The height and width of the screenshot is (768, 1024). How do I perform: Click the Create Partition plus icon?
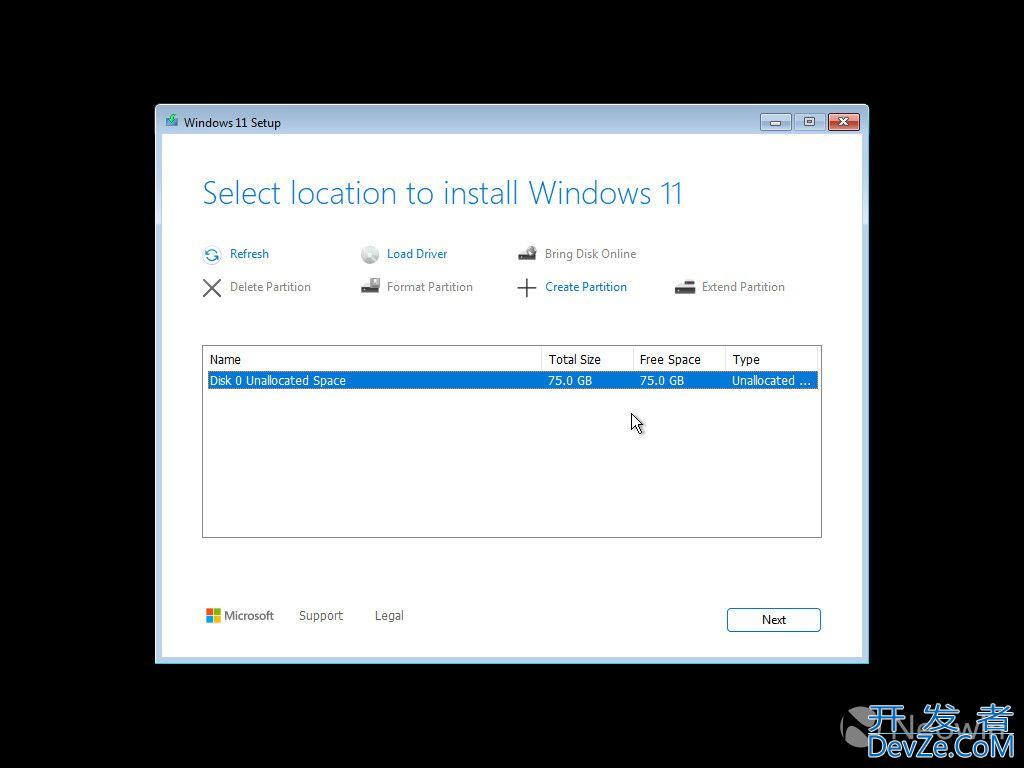pos(526,287)
